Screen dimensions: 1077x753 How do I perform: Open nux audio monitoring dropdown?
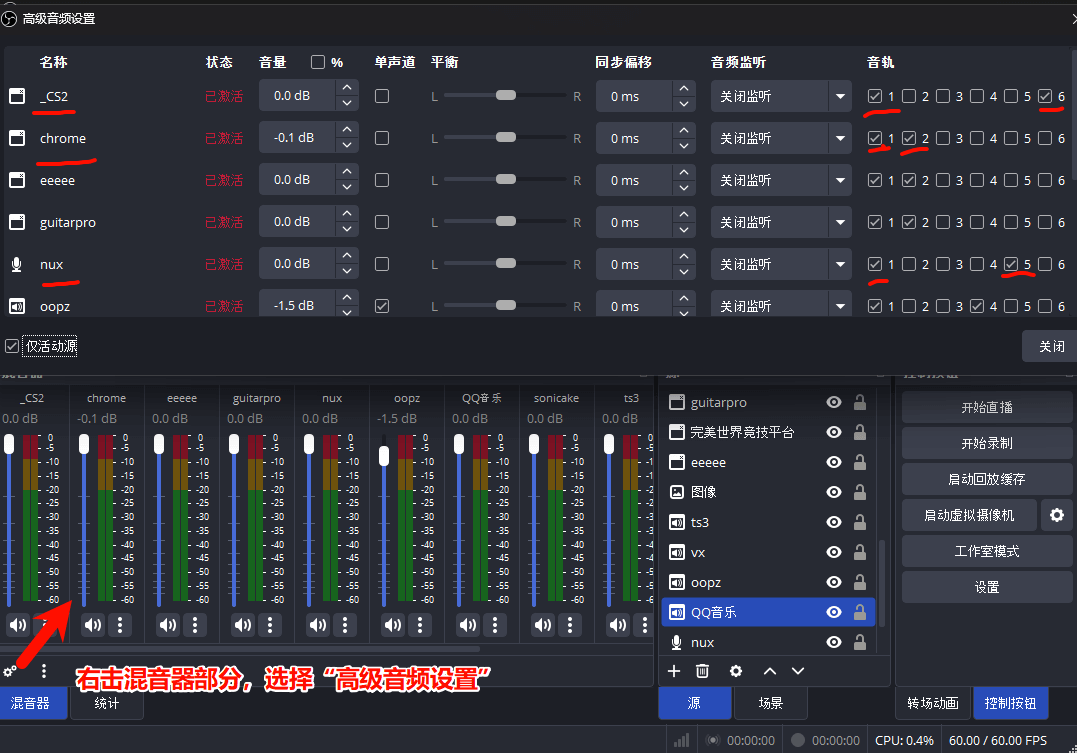pyautogui.click(x=781, y=264)
